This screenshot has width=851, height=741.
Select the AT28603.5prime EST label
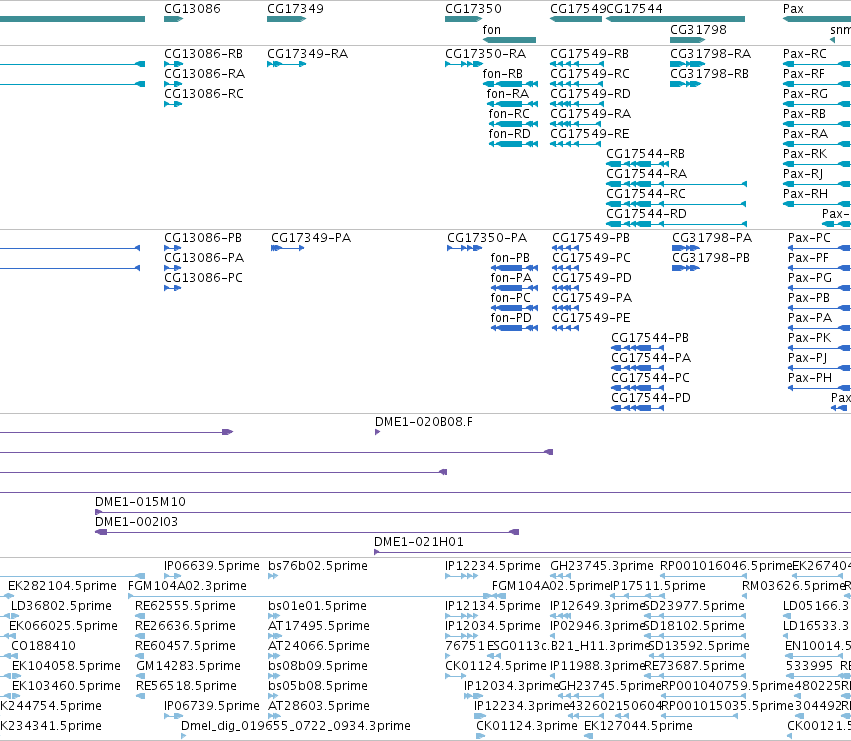(319, 706)
